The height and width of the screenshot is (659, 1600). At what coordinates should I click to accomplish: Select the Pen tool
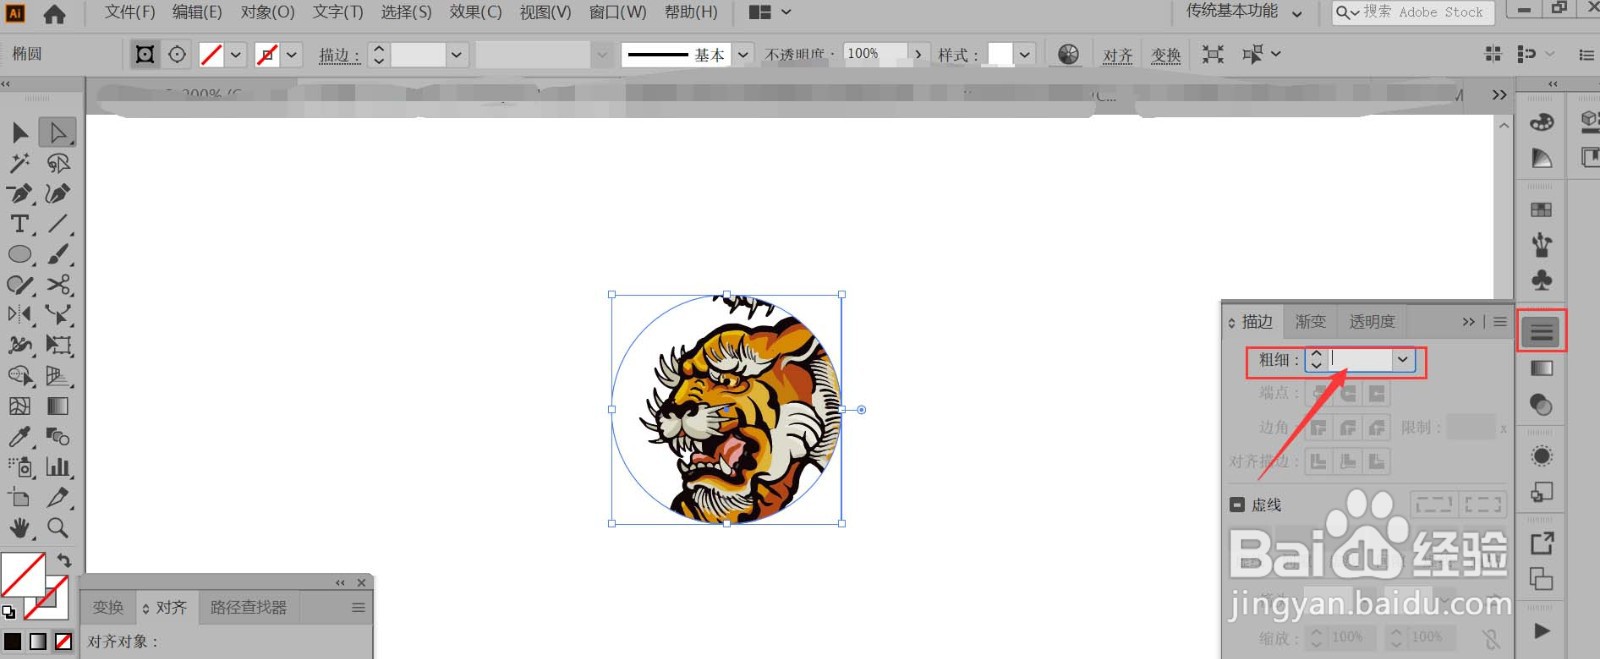tap(20, 193)
